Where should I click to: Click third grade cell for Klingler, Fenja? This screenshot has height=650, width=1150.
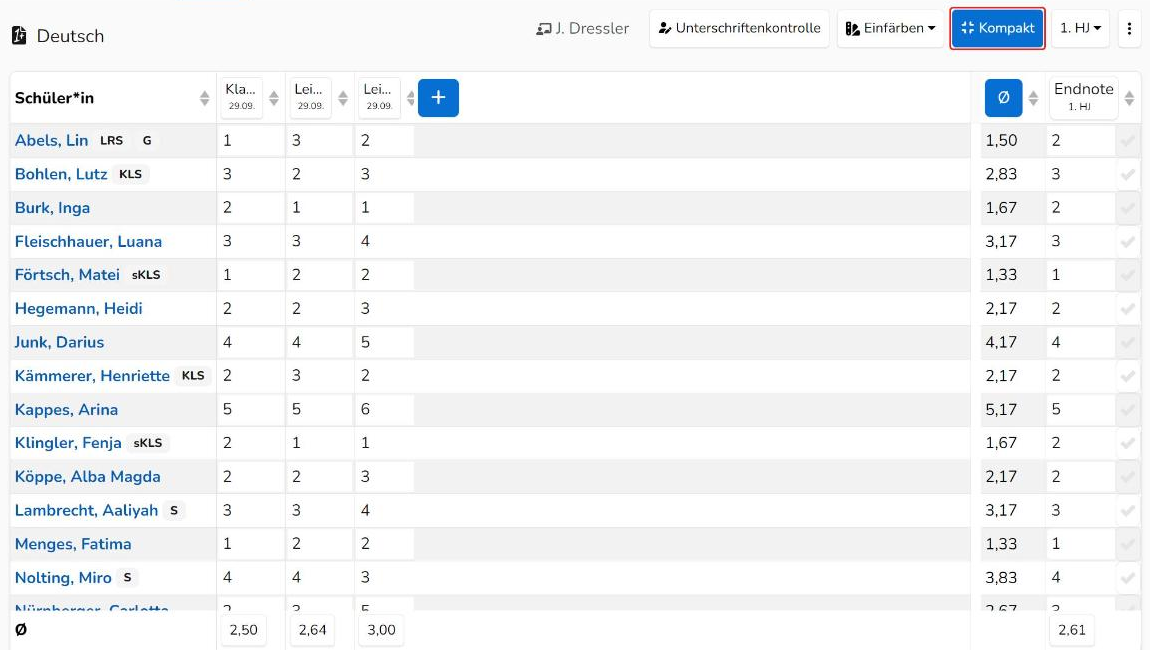384,443
